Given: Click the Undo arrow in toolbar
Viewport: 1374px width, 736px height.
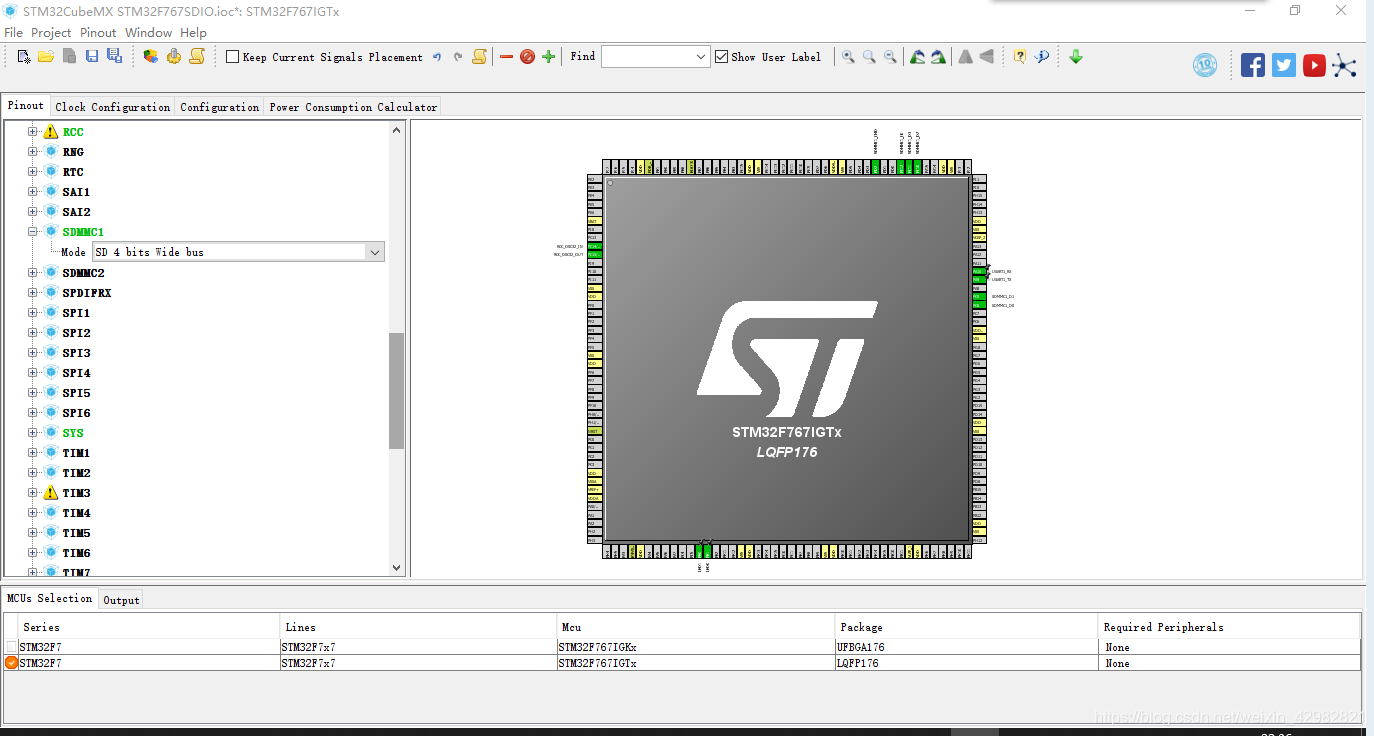Looking at the screenshot, I should tap(437, 57).
